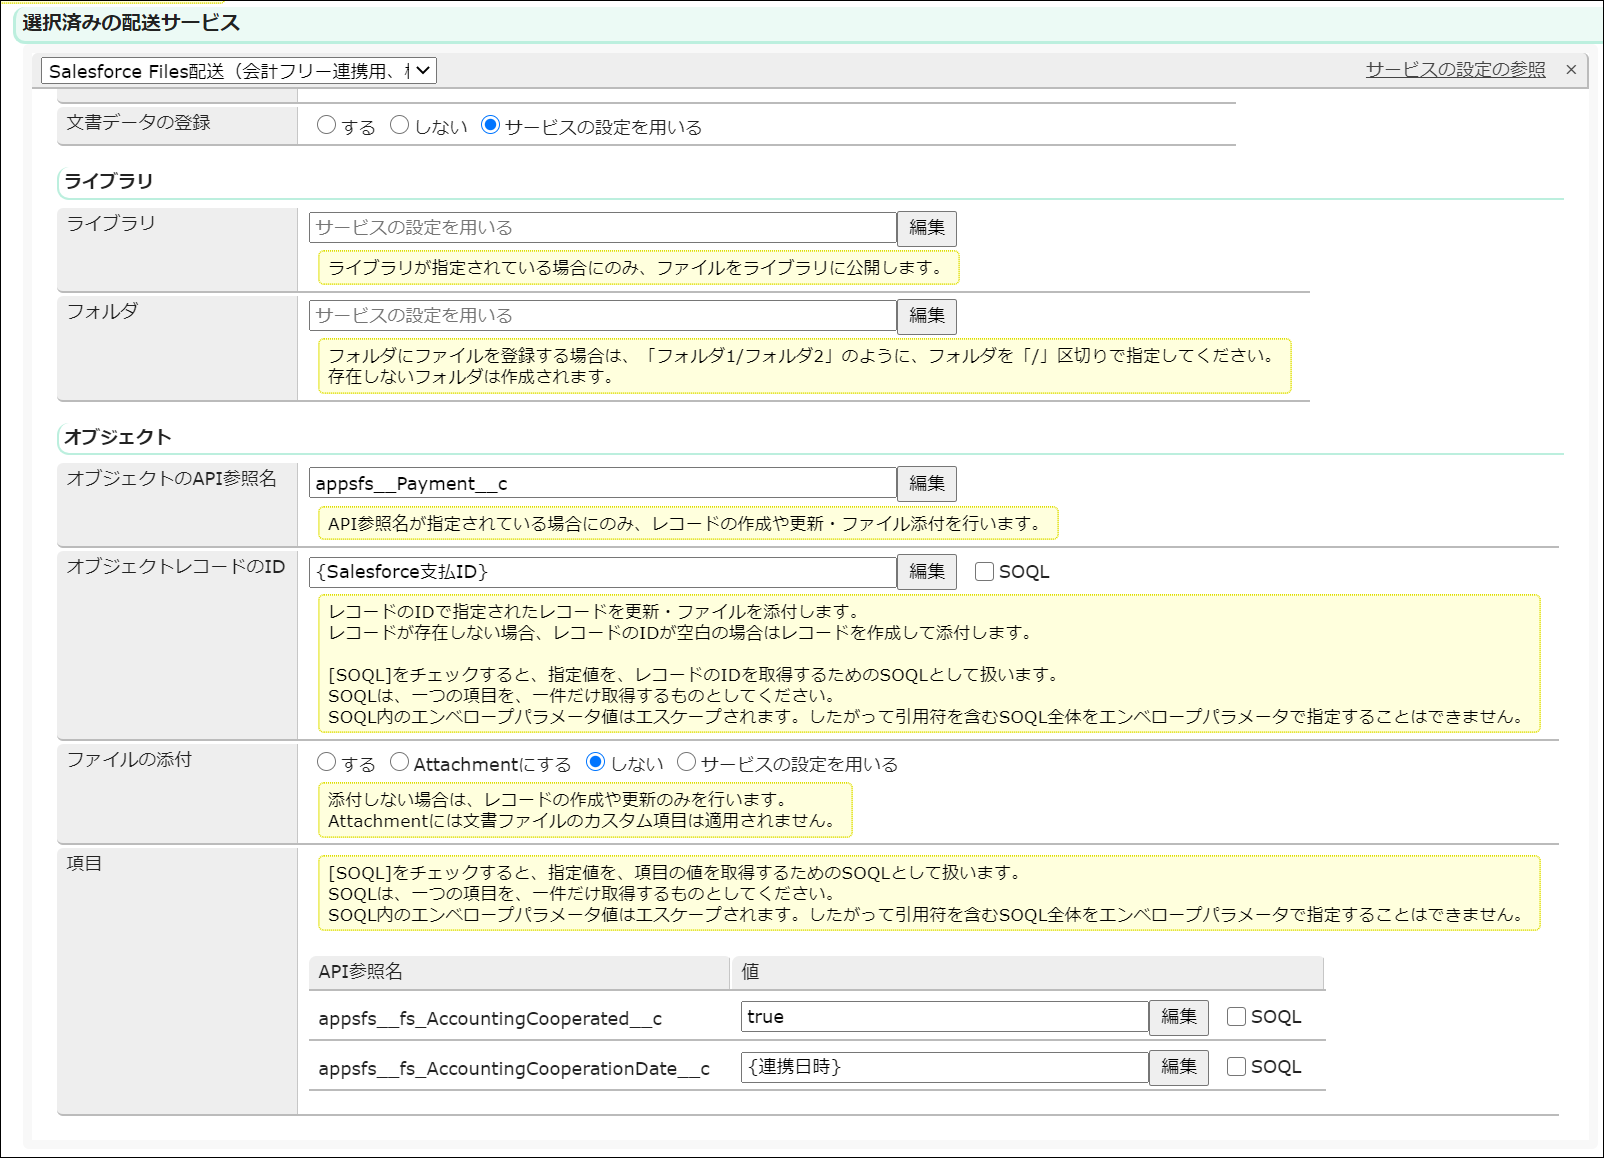Select する for 文書データの登録
Image resolution: width=1604 pixels, height=1158 pixels.
[327, 126]
